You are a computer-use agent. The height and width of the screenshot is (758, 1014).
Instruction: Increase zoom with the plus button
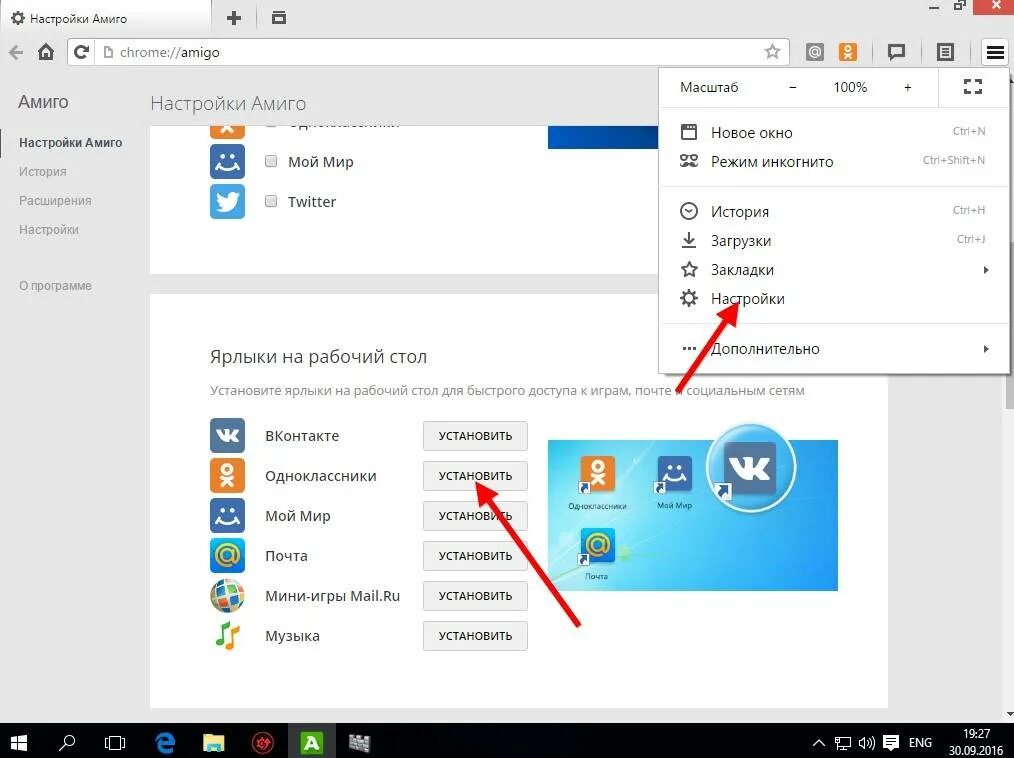(x=907, y=87)
